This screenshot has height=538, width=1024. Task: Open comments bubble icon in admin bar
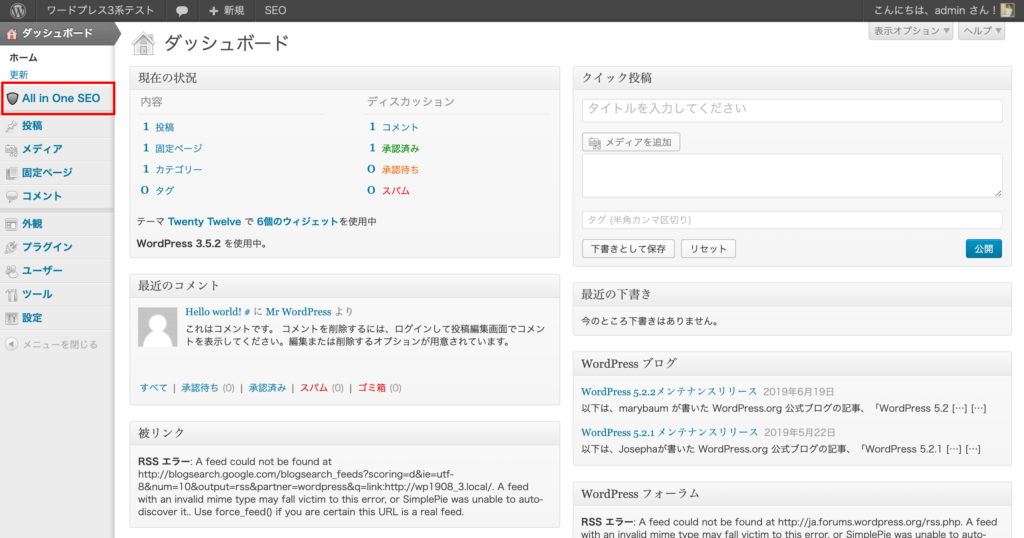pos(182,11)
